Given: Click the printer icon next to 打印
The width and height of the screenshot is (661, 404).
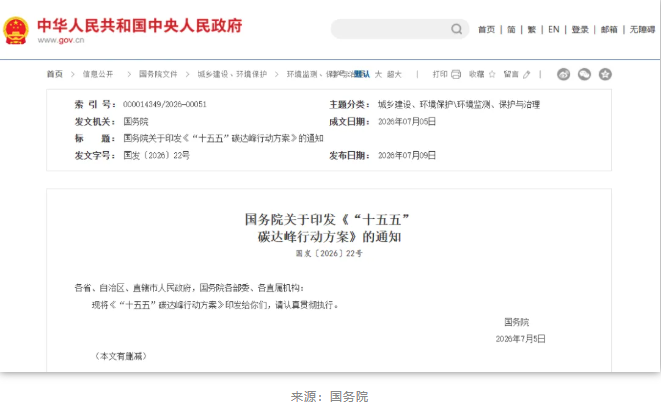Looking at the screenshot, I should 456,74.
